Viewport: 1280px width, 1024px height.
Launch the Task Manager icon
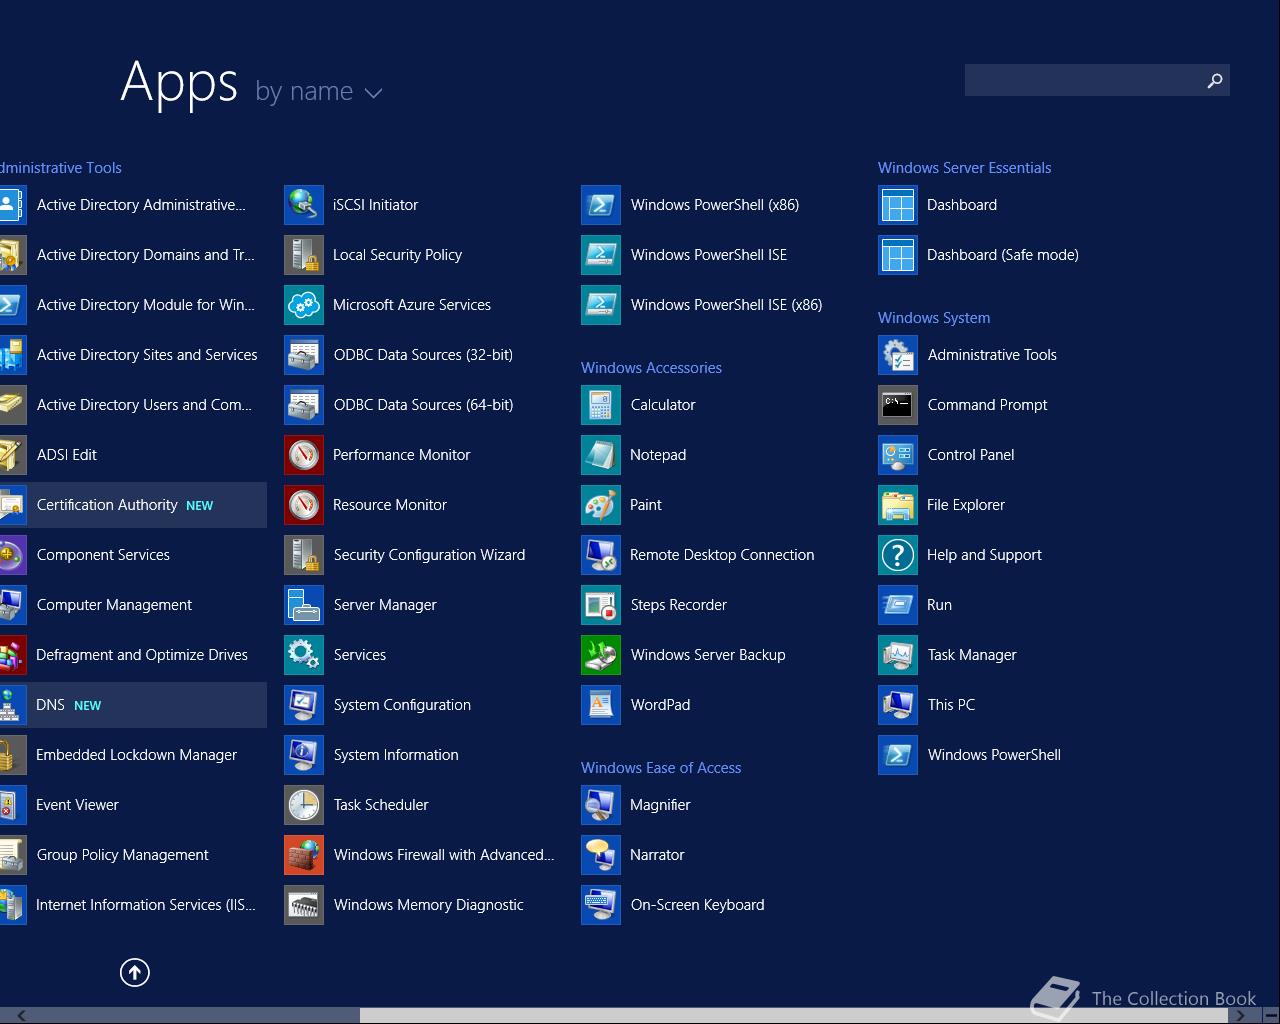click(898, 655)
